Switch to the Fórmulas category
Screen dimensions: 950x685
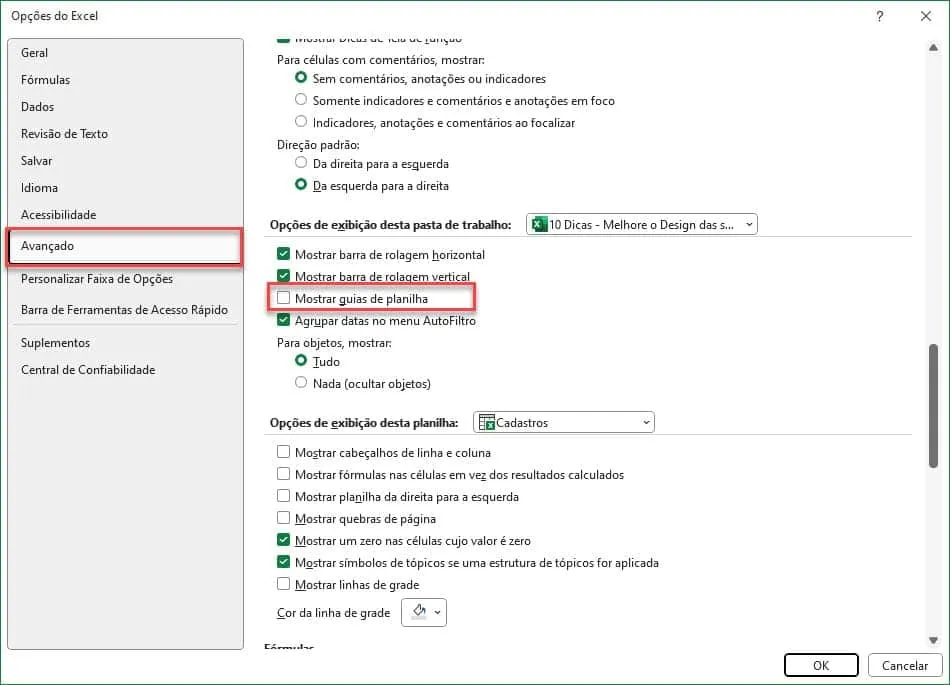click(45, 80)
